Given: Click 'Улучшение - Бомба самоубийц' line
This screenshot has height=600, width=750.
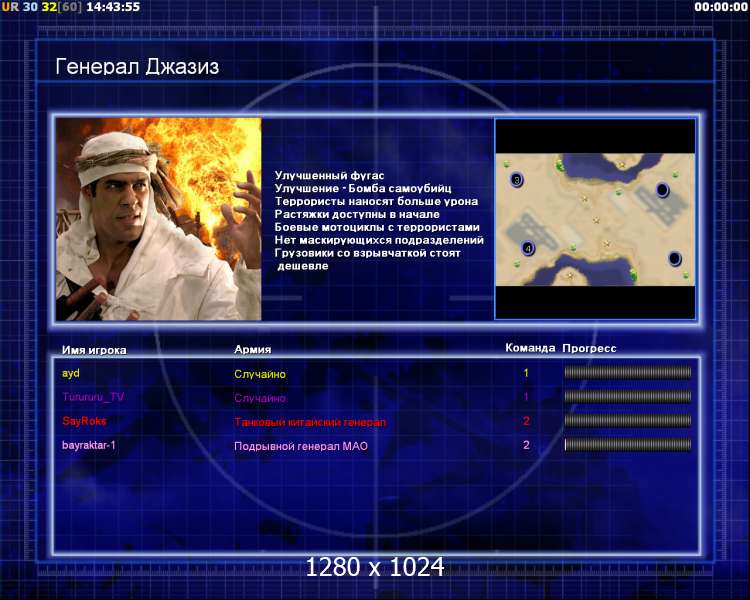Looking at the screenshot, I should 363,189.
